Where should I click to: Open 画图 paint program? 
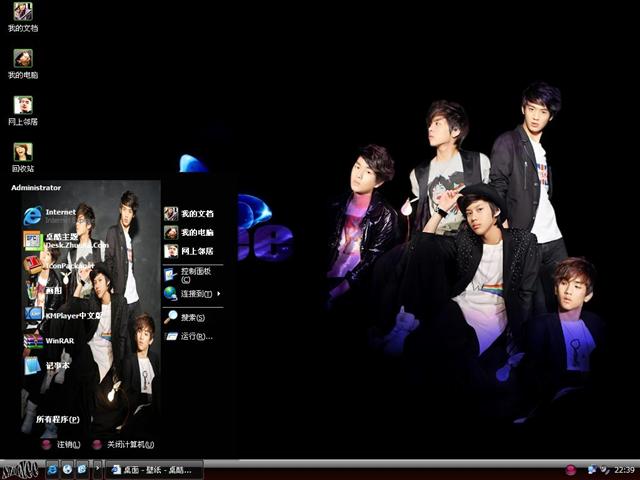coord(43,291)
